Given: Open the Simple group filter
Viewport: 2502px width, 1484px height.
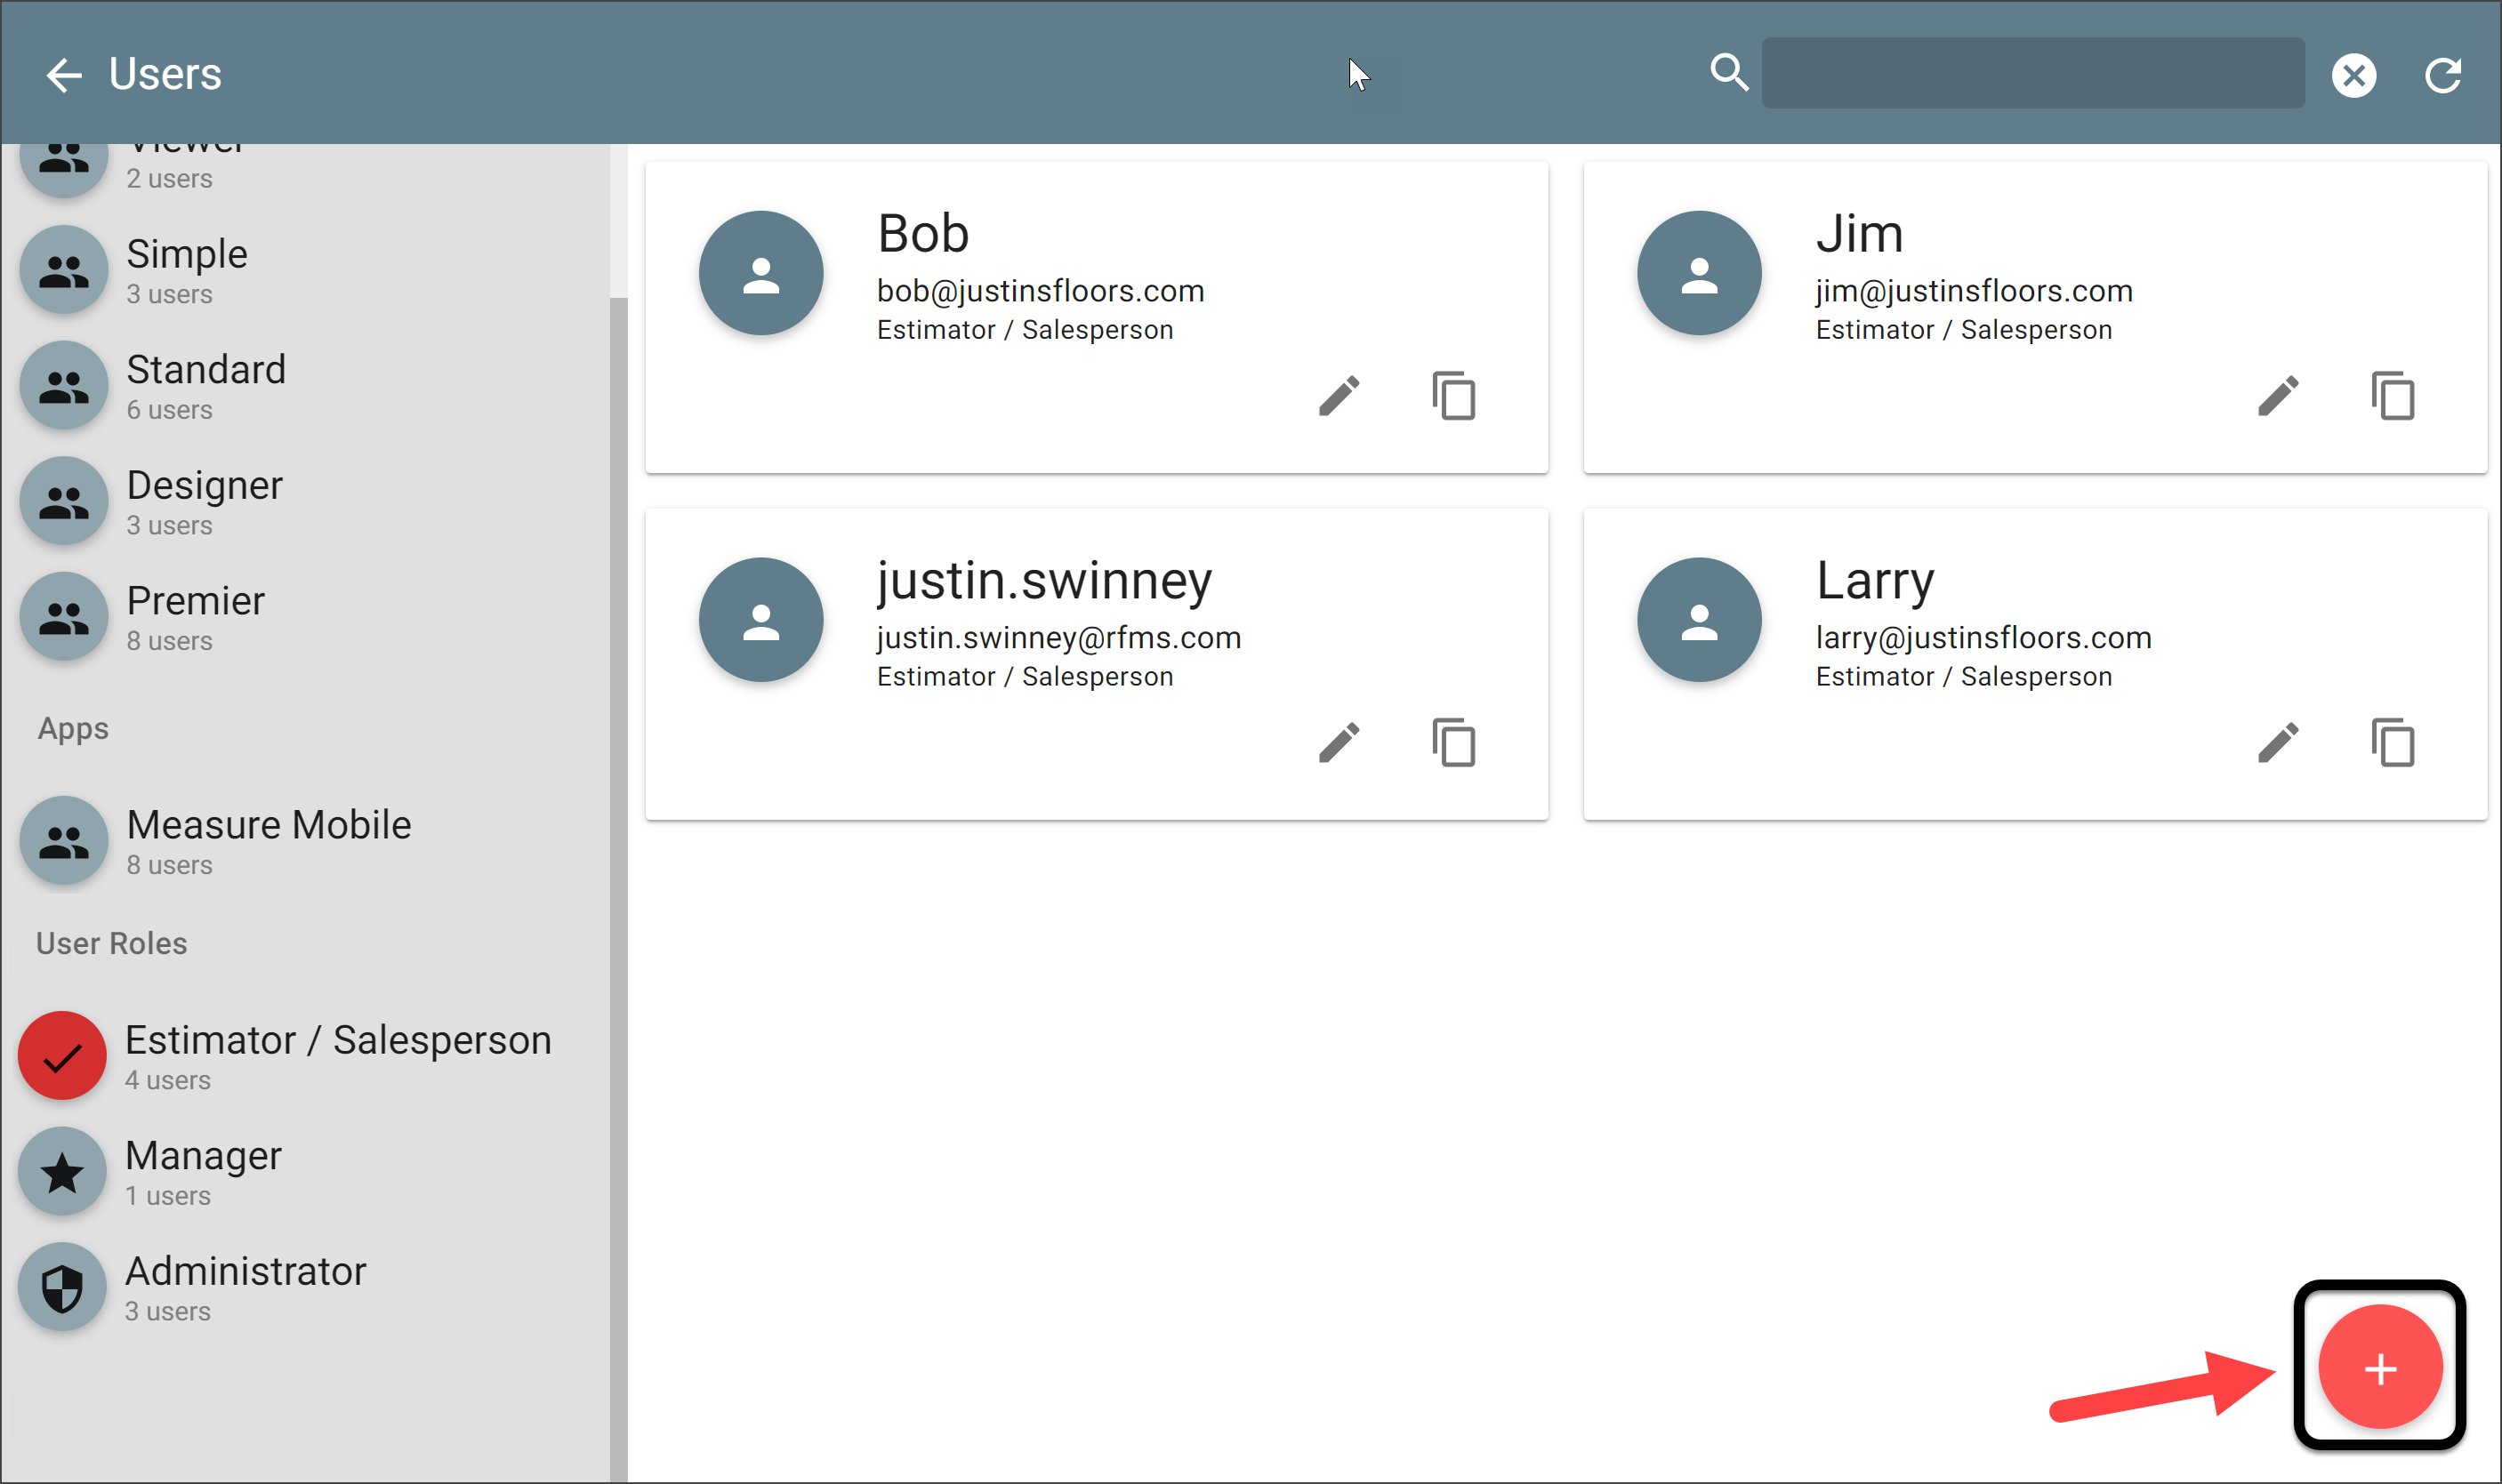Looking at the screenshot, I should point(64,270).
